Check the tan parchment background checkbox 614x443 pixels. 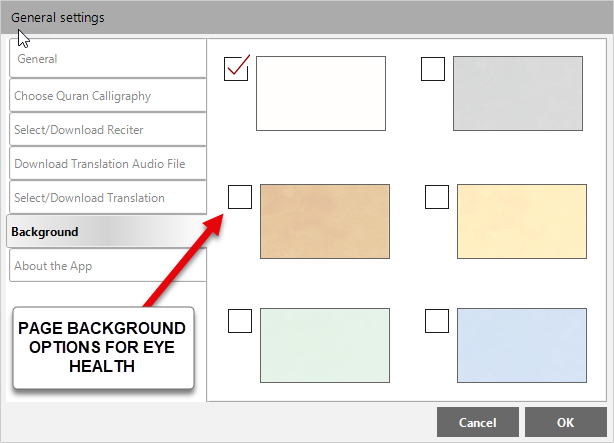[x=240, y=197]
